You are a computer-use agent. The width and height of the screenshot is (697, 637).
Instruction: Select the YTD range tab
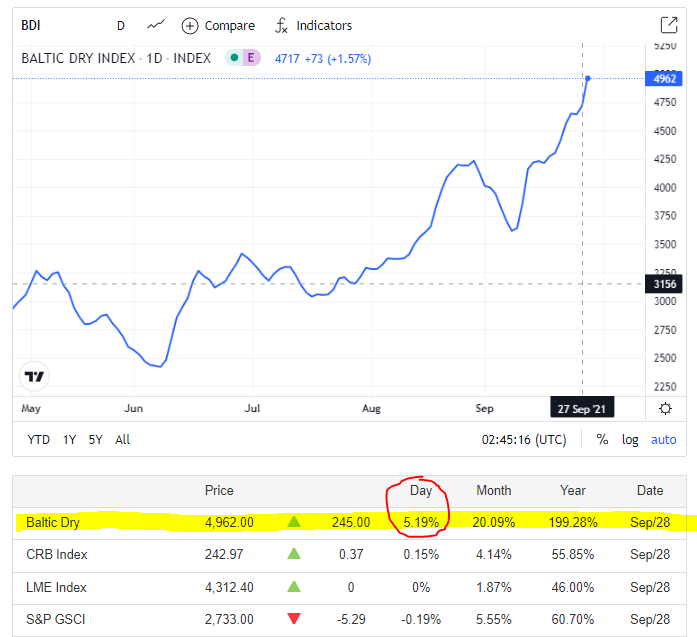click(38, 440)
